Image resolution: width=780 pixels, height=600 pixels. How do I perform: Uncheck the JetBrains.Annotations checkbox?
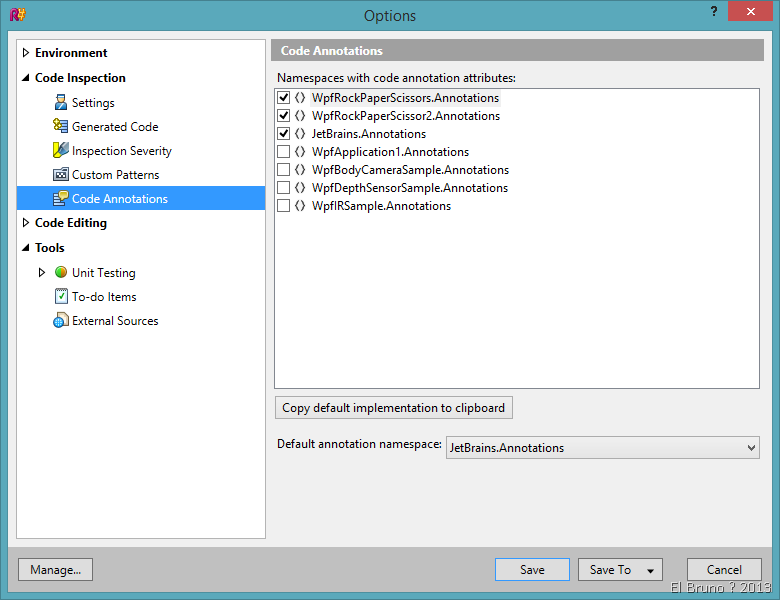coord(284,134)
